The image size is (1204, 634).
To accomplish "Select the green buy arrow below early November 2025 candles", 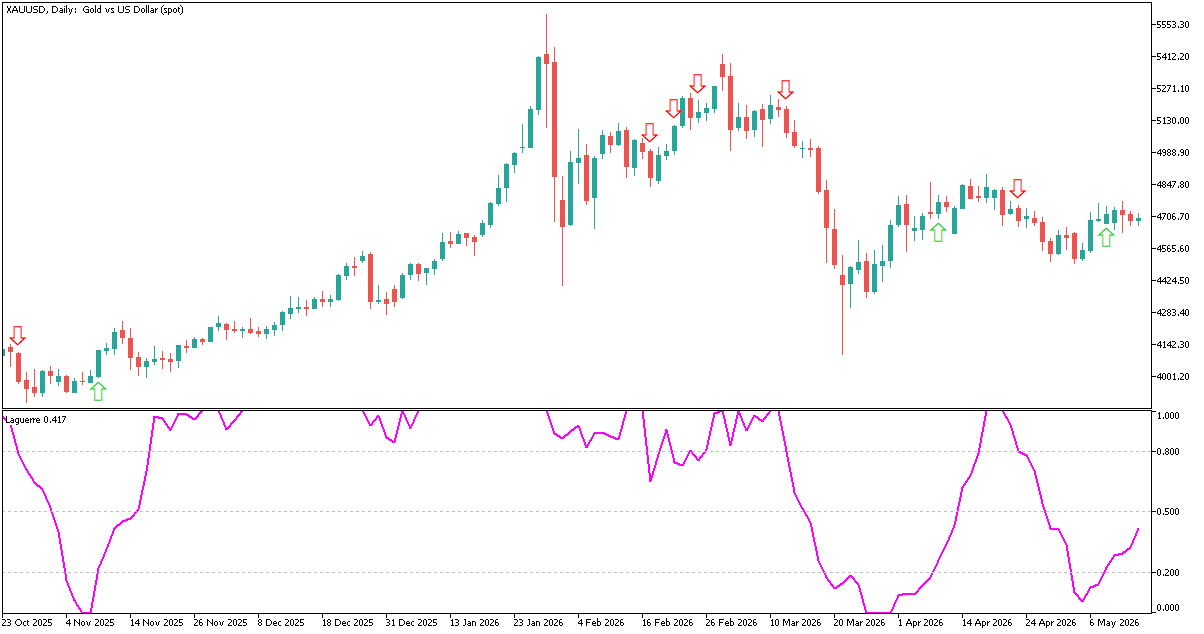I will click(97, 391).
